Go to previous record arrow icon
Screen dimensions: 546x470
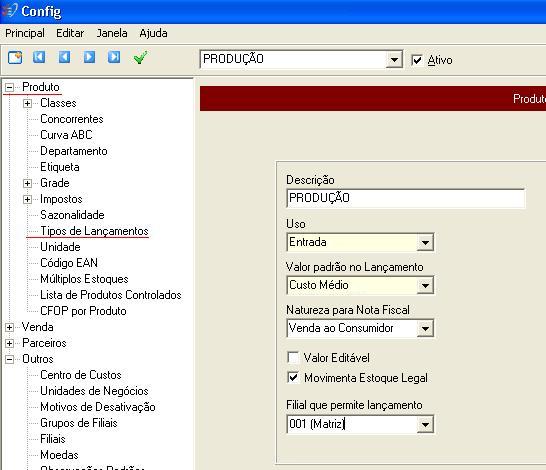pyautogui.click(x=64, y=57)
